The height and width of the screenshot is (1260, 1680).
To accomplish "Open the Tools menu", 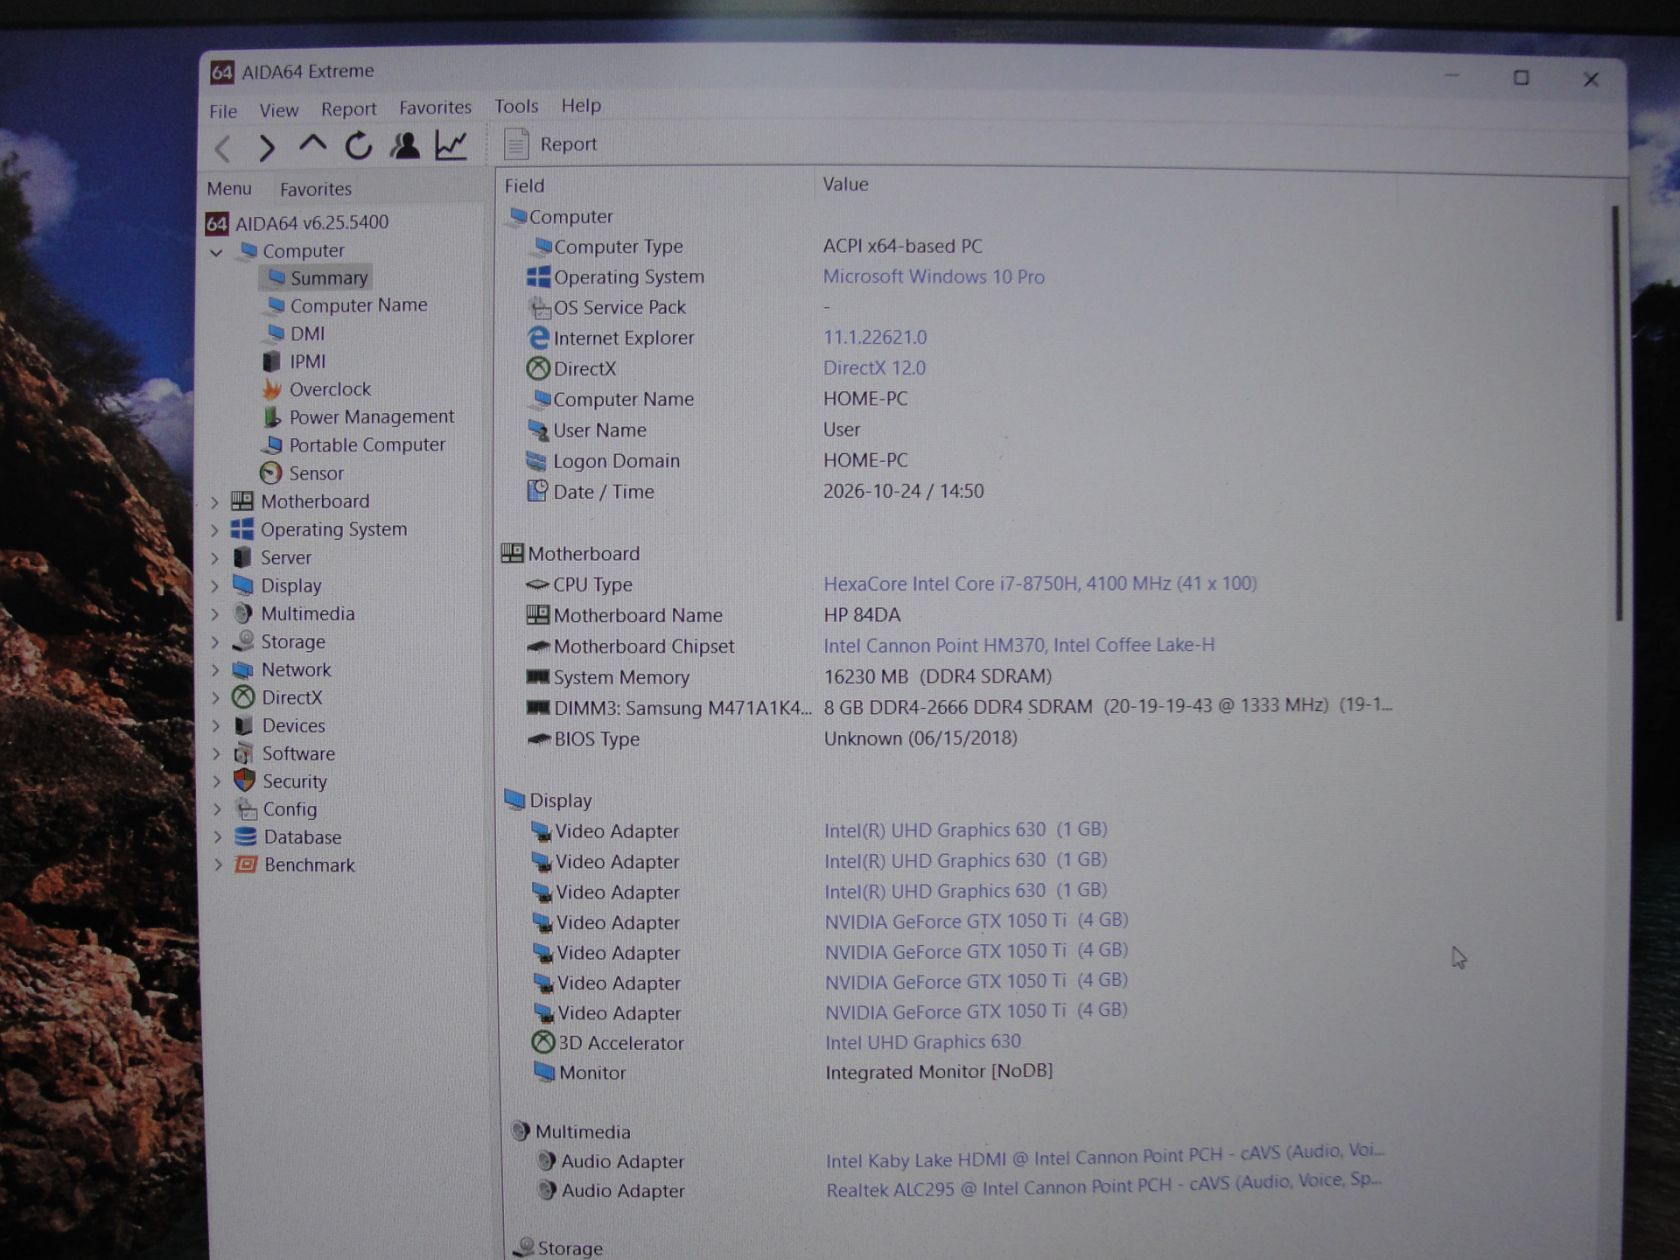I will [x=516, y=106].
